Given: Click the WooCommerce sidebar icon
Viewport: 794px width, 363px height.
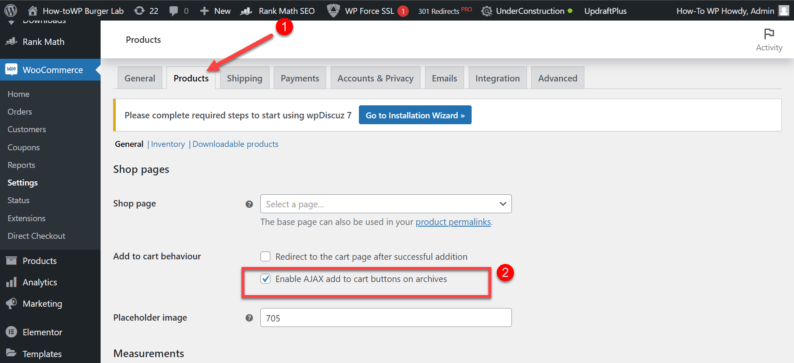Looking at the screenshot, I should tap(11, 70).
